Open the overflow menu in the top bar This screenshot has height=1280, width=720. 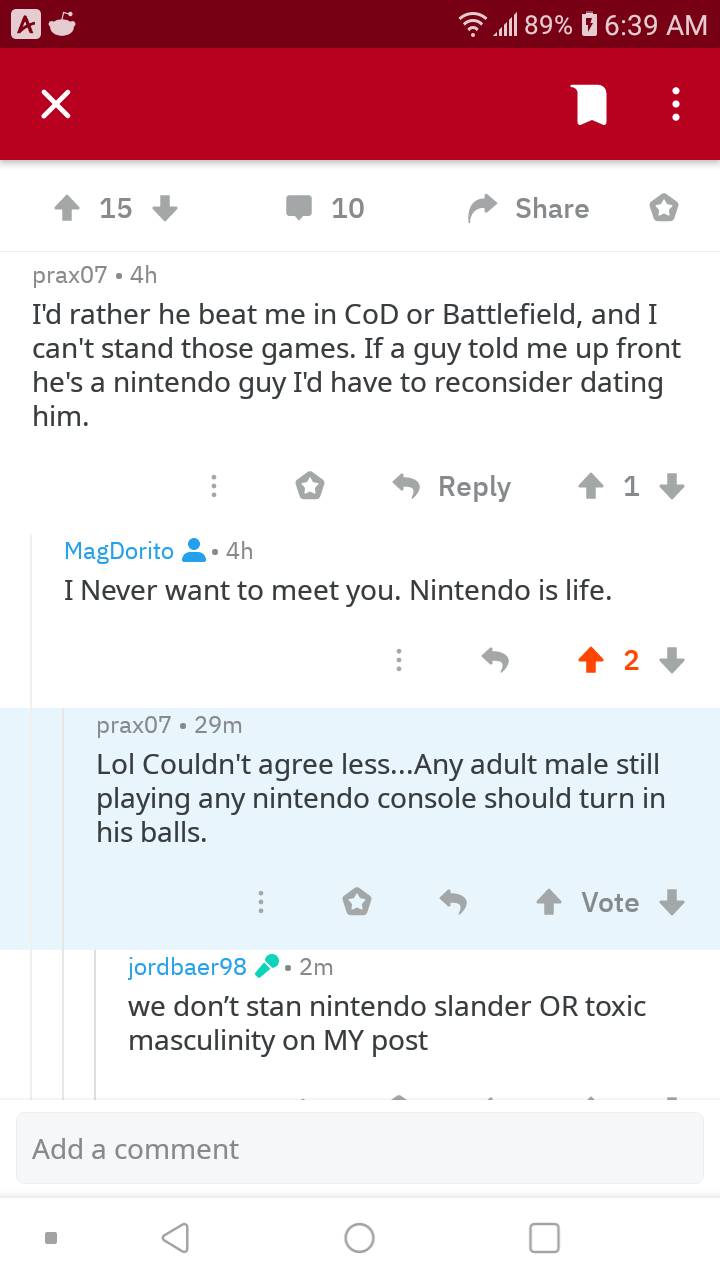pyautogui.click(x=675, y=103)
